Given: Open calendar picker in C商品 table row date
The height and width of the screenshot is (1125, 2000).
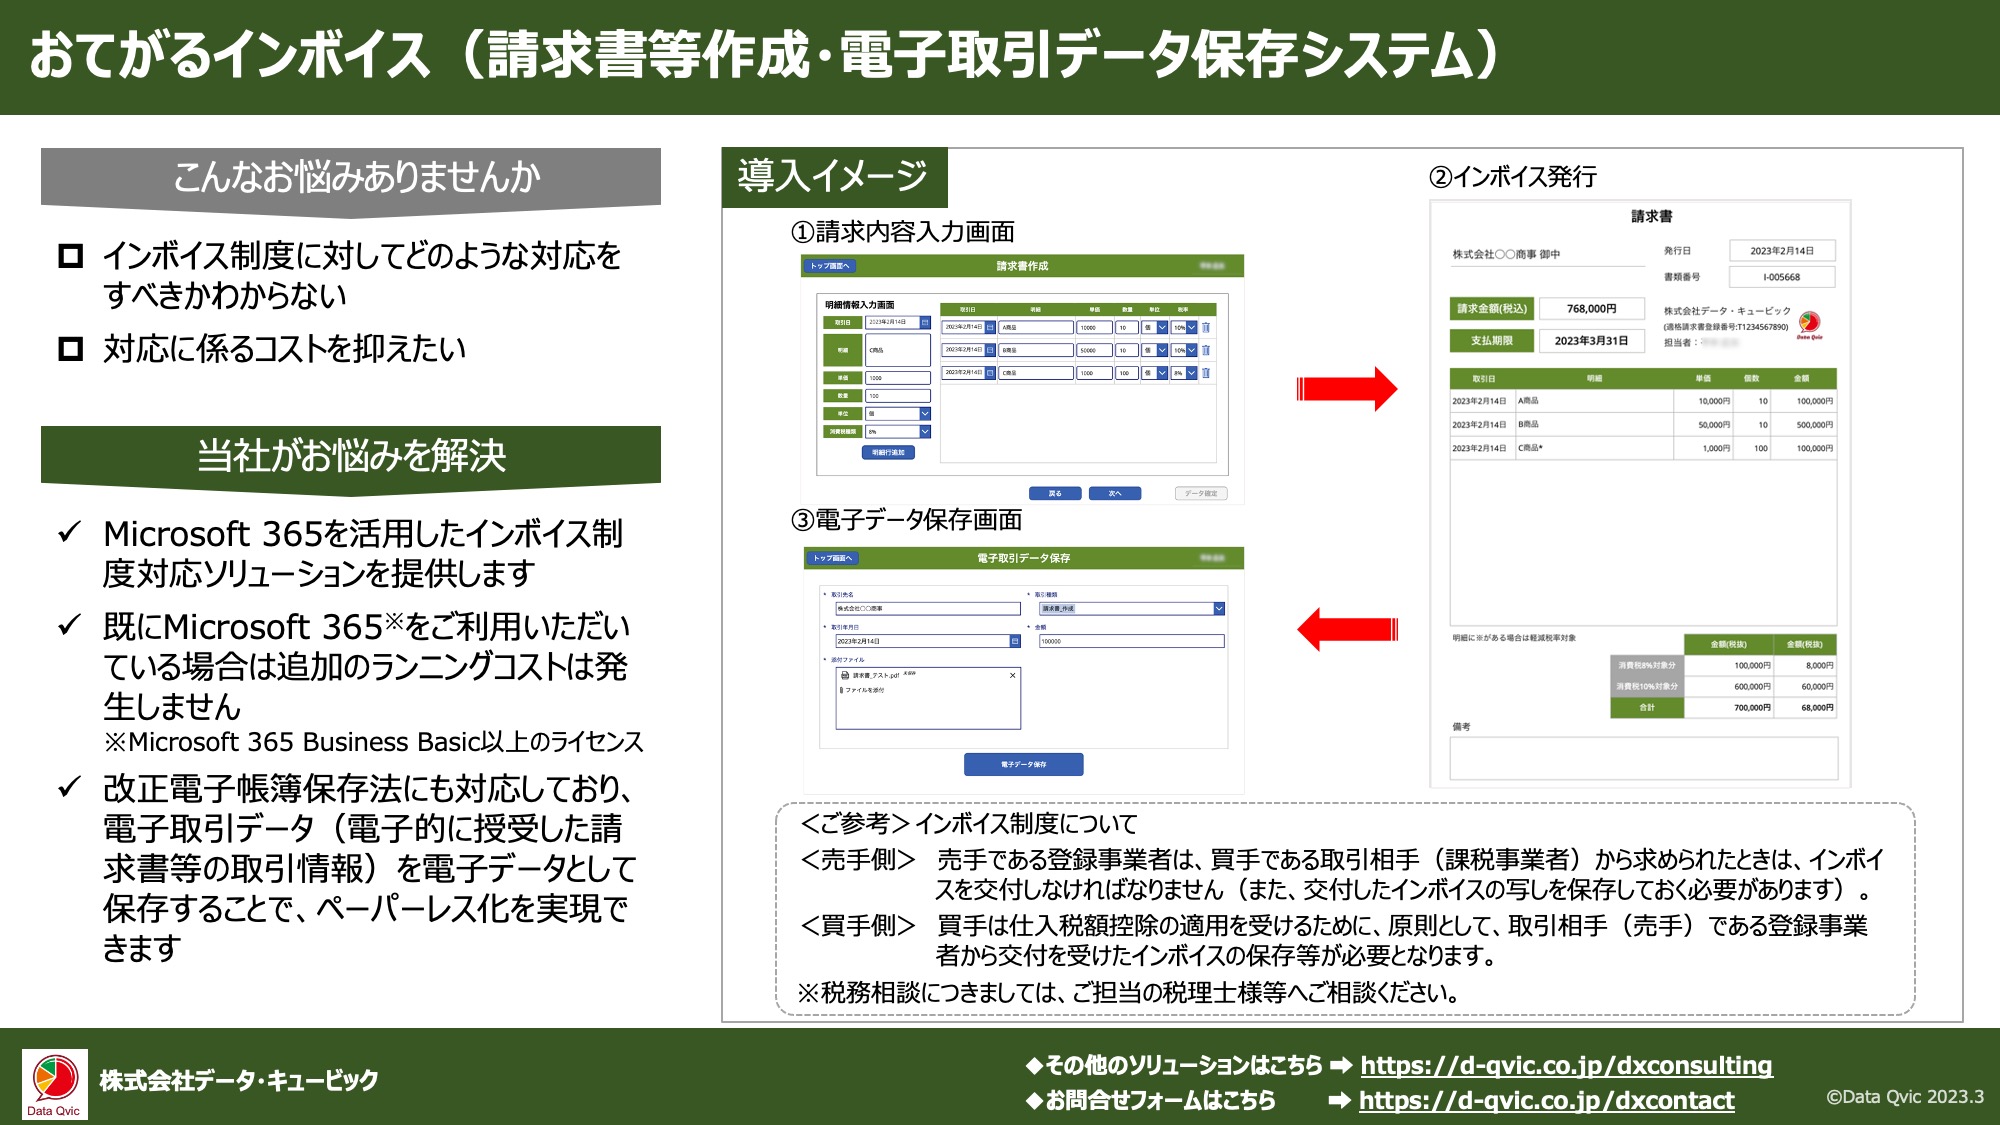Looking at the screenshot, I should click(990, 373).
